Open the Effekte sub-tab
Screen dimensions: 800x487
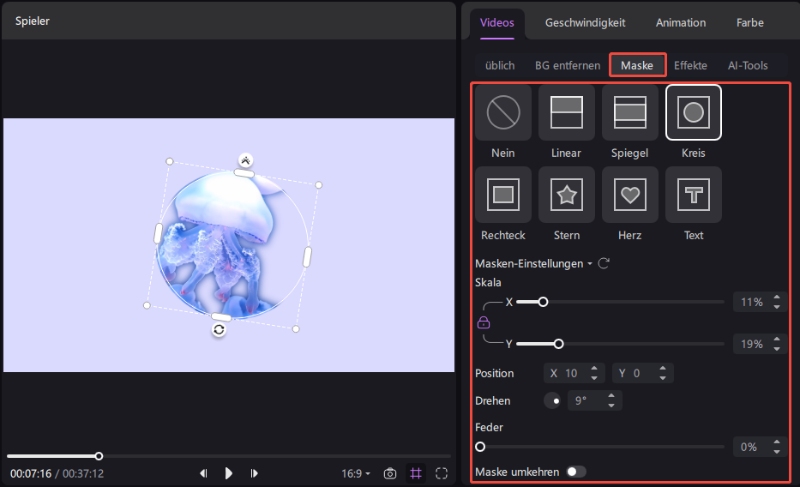690,65
